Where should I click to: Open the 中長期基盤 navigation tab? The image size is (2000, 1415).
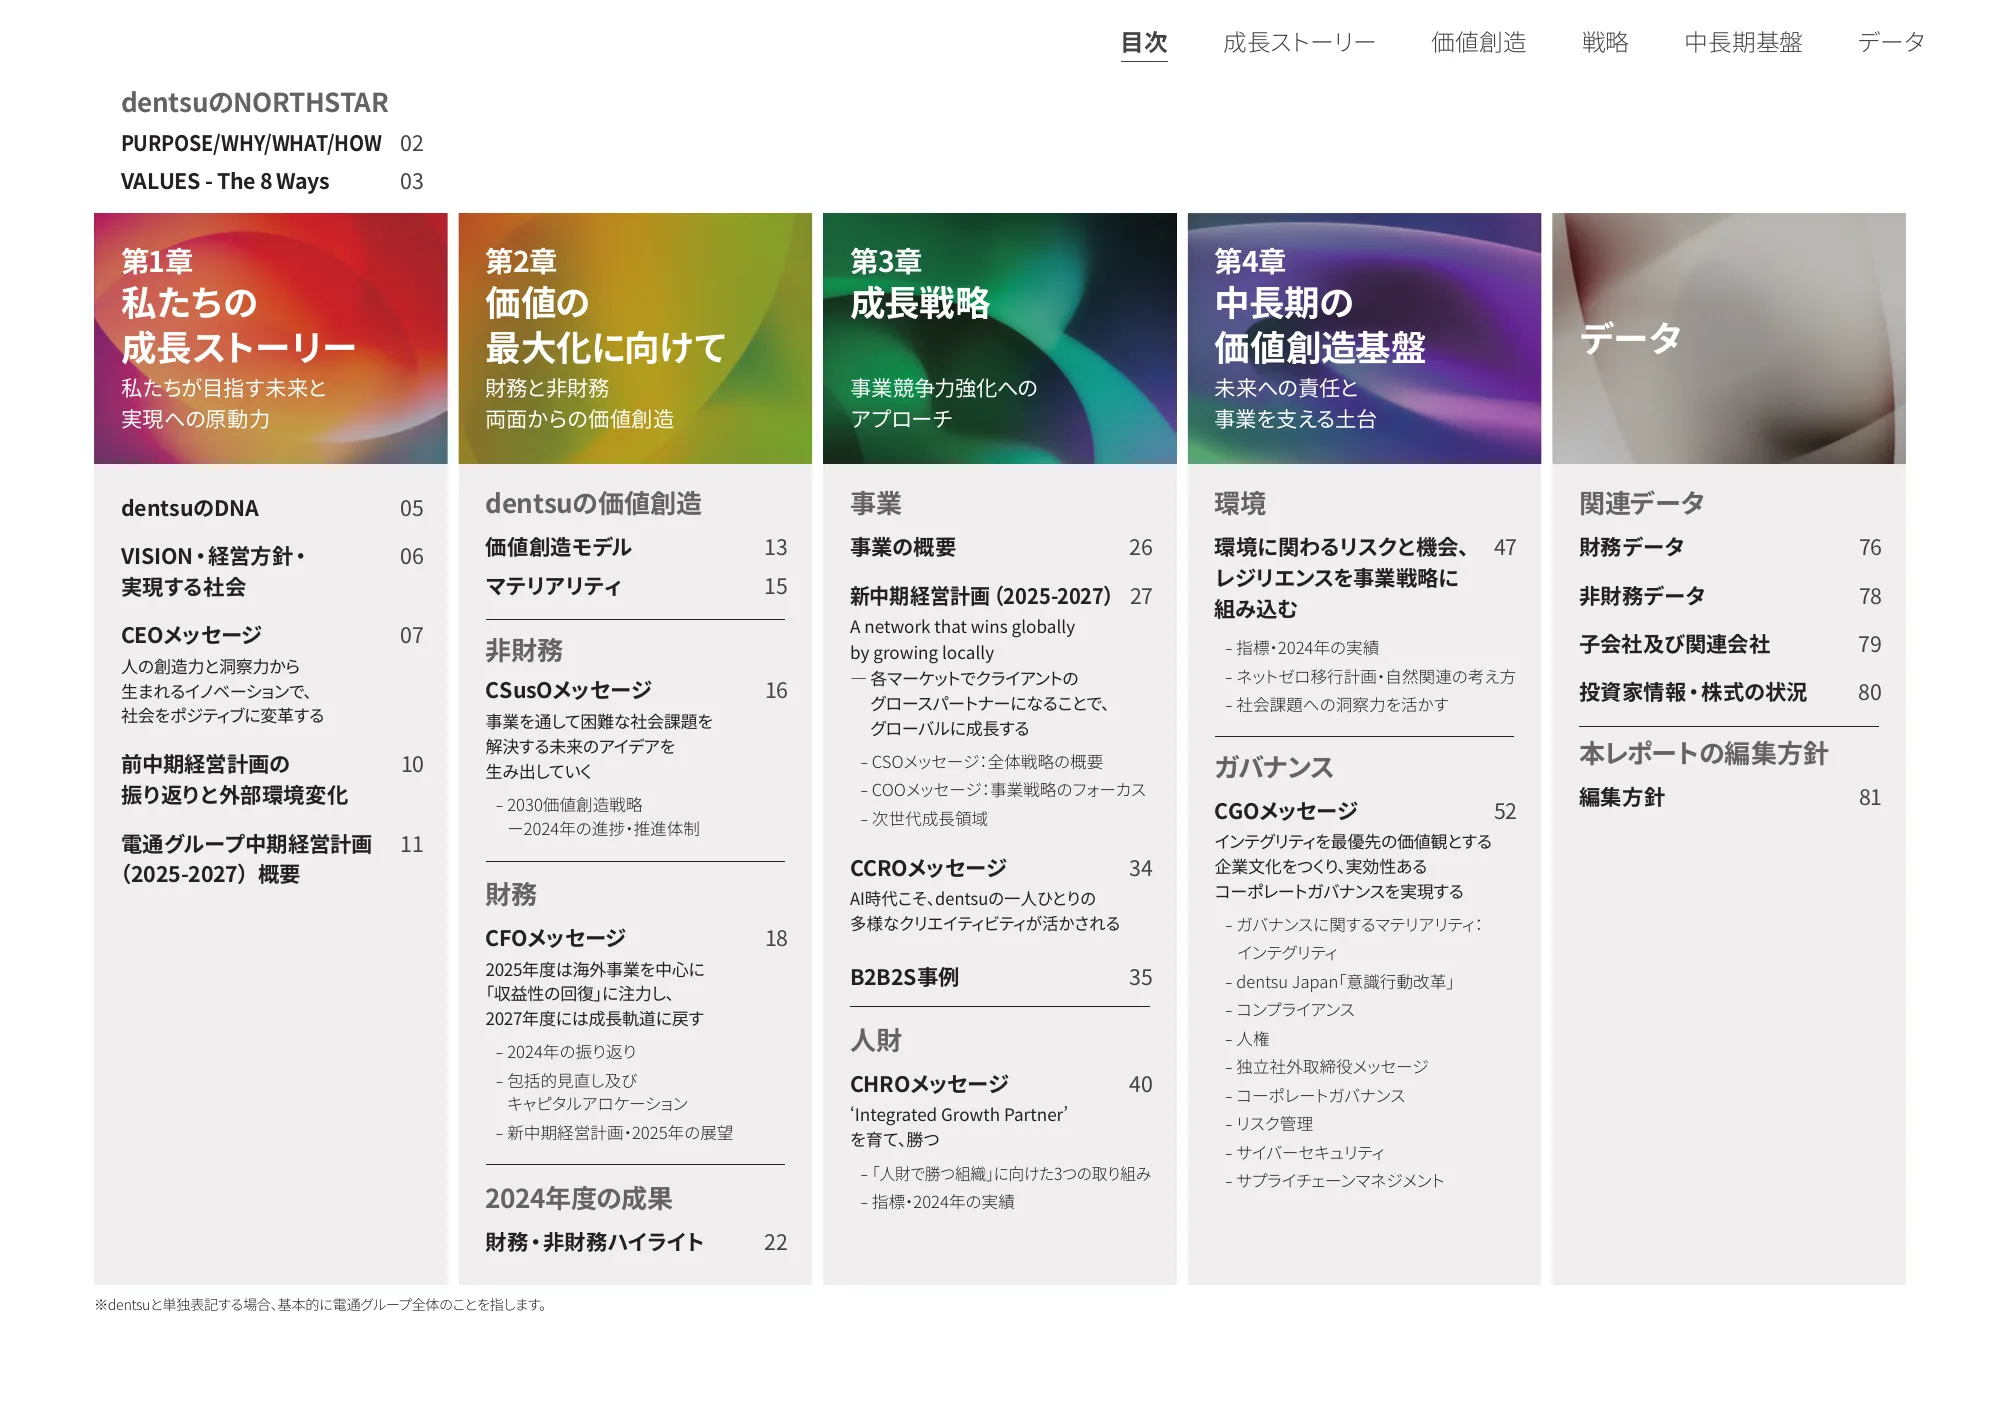tap(1742, 42)
